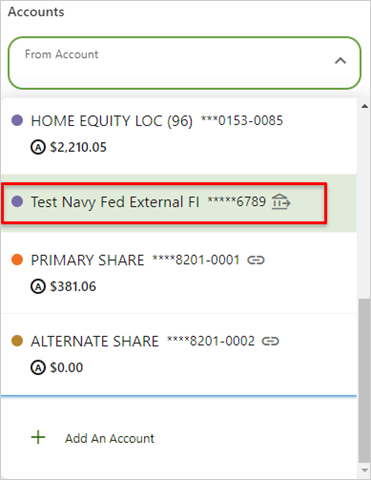Click orange dot beside PRIMARY SHARE

(17, 260)
